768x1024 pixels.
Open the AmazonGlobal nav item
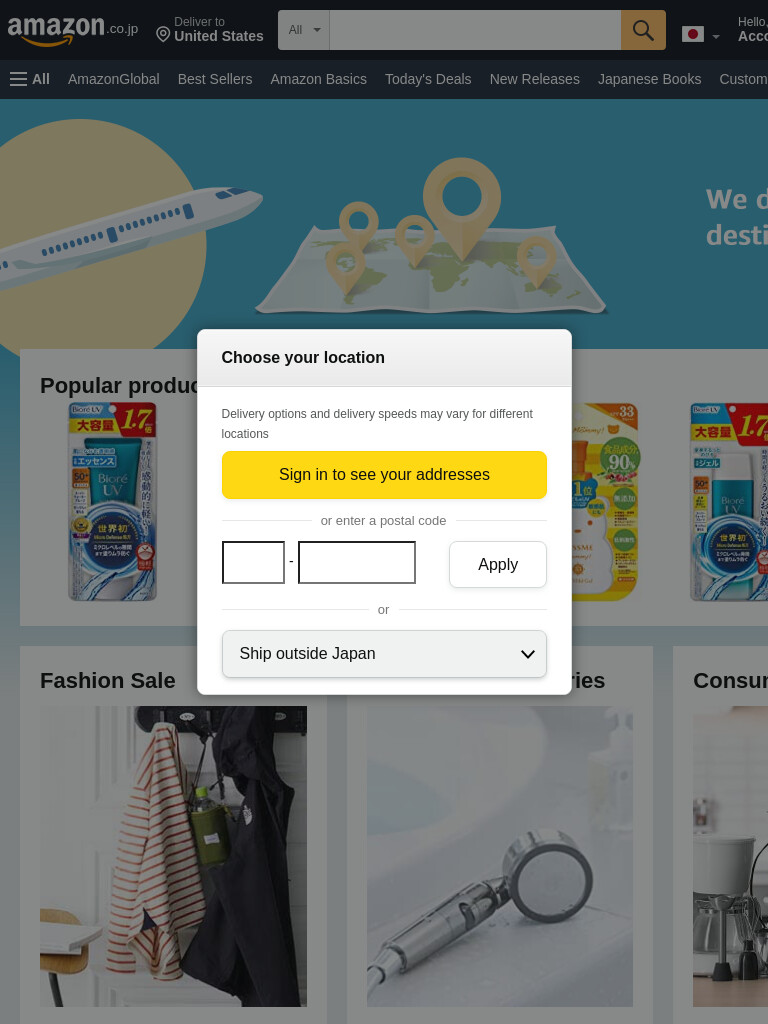(x=114, y=79)
